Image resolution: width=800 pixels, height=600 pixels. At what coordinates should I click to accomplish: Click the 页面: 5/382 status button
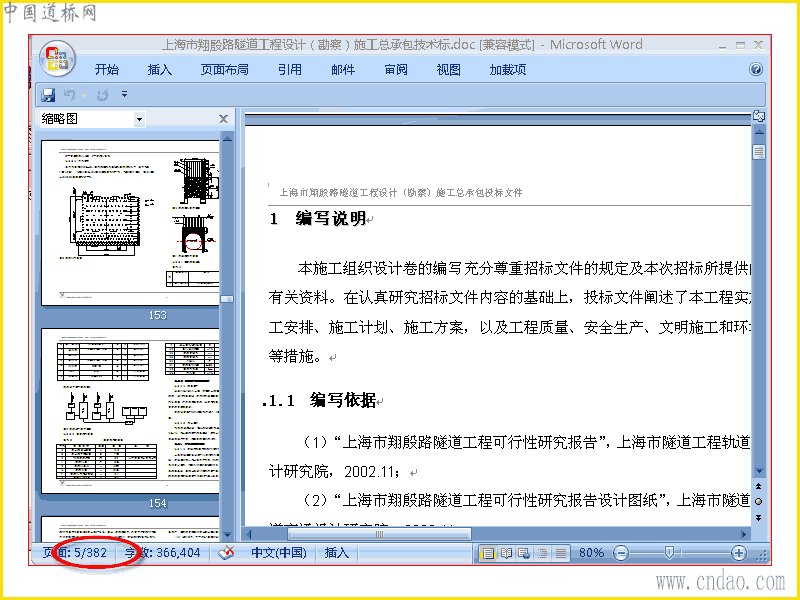tap(75, 553)
